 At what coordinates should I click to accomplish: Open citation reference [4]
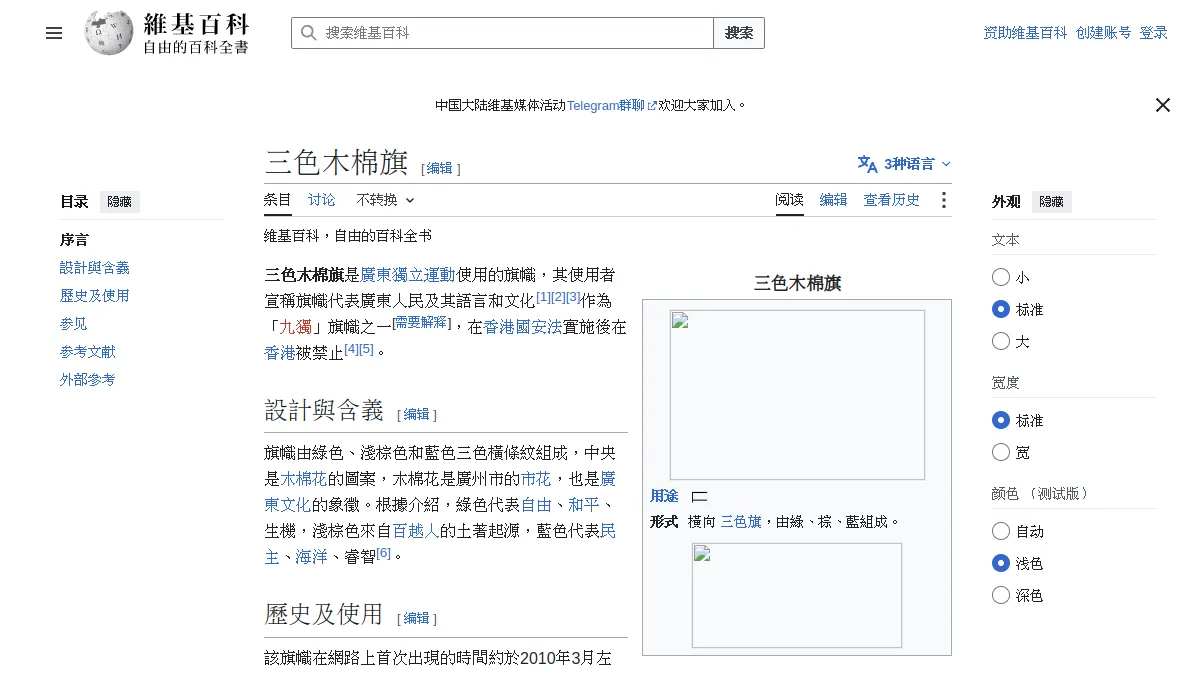click(351, 348)
